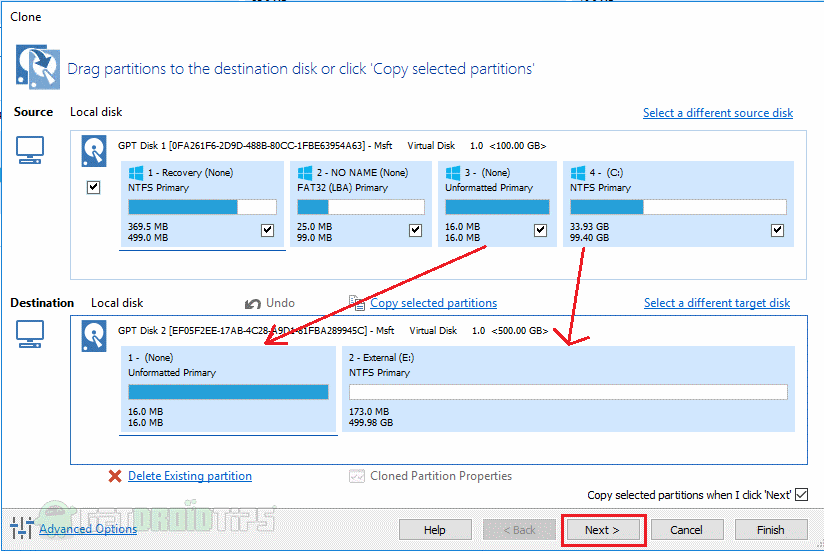
Task: Click the Clone wizard disk icon
Action: pos(37,67)
